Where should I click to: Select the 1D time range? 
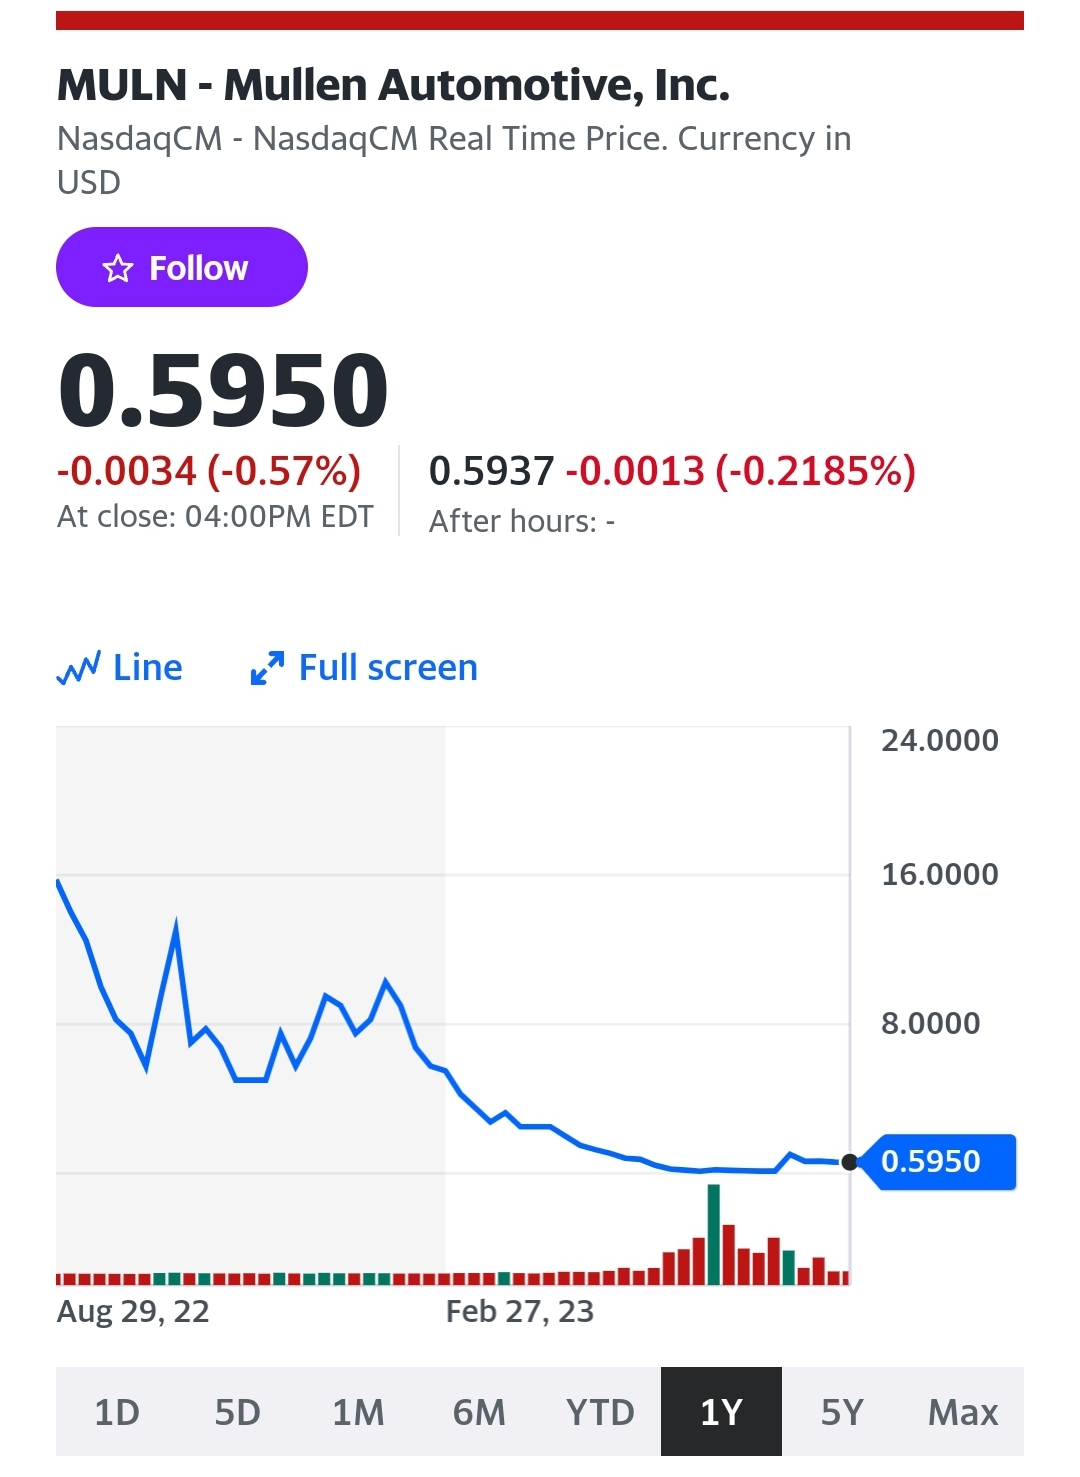click(x=117, y=1412)
